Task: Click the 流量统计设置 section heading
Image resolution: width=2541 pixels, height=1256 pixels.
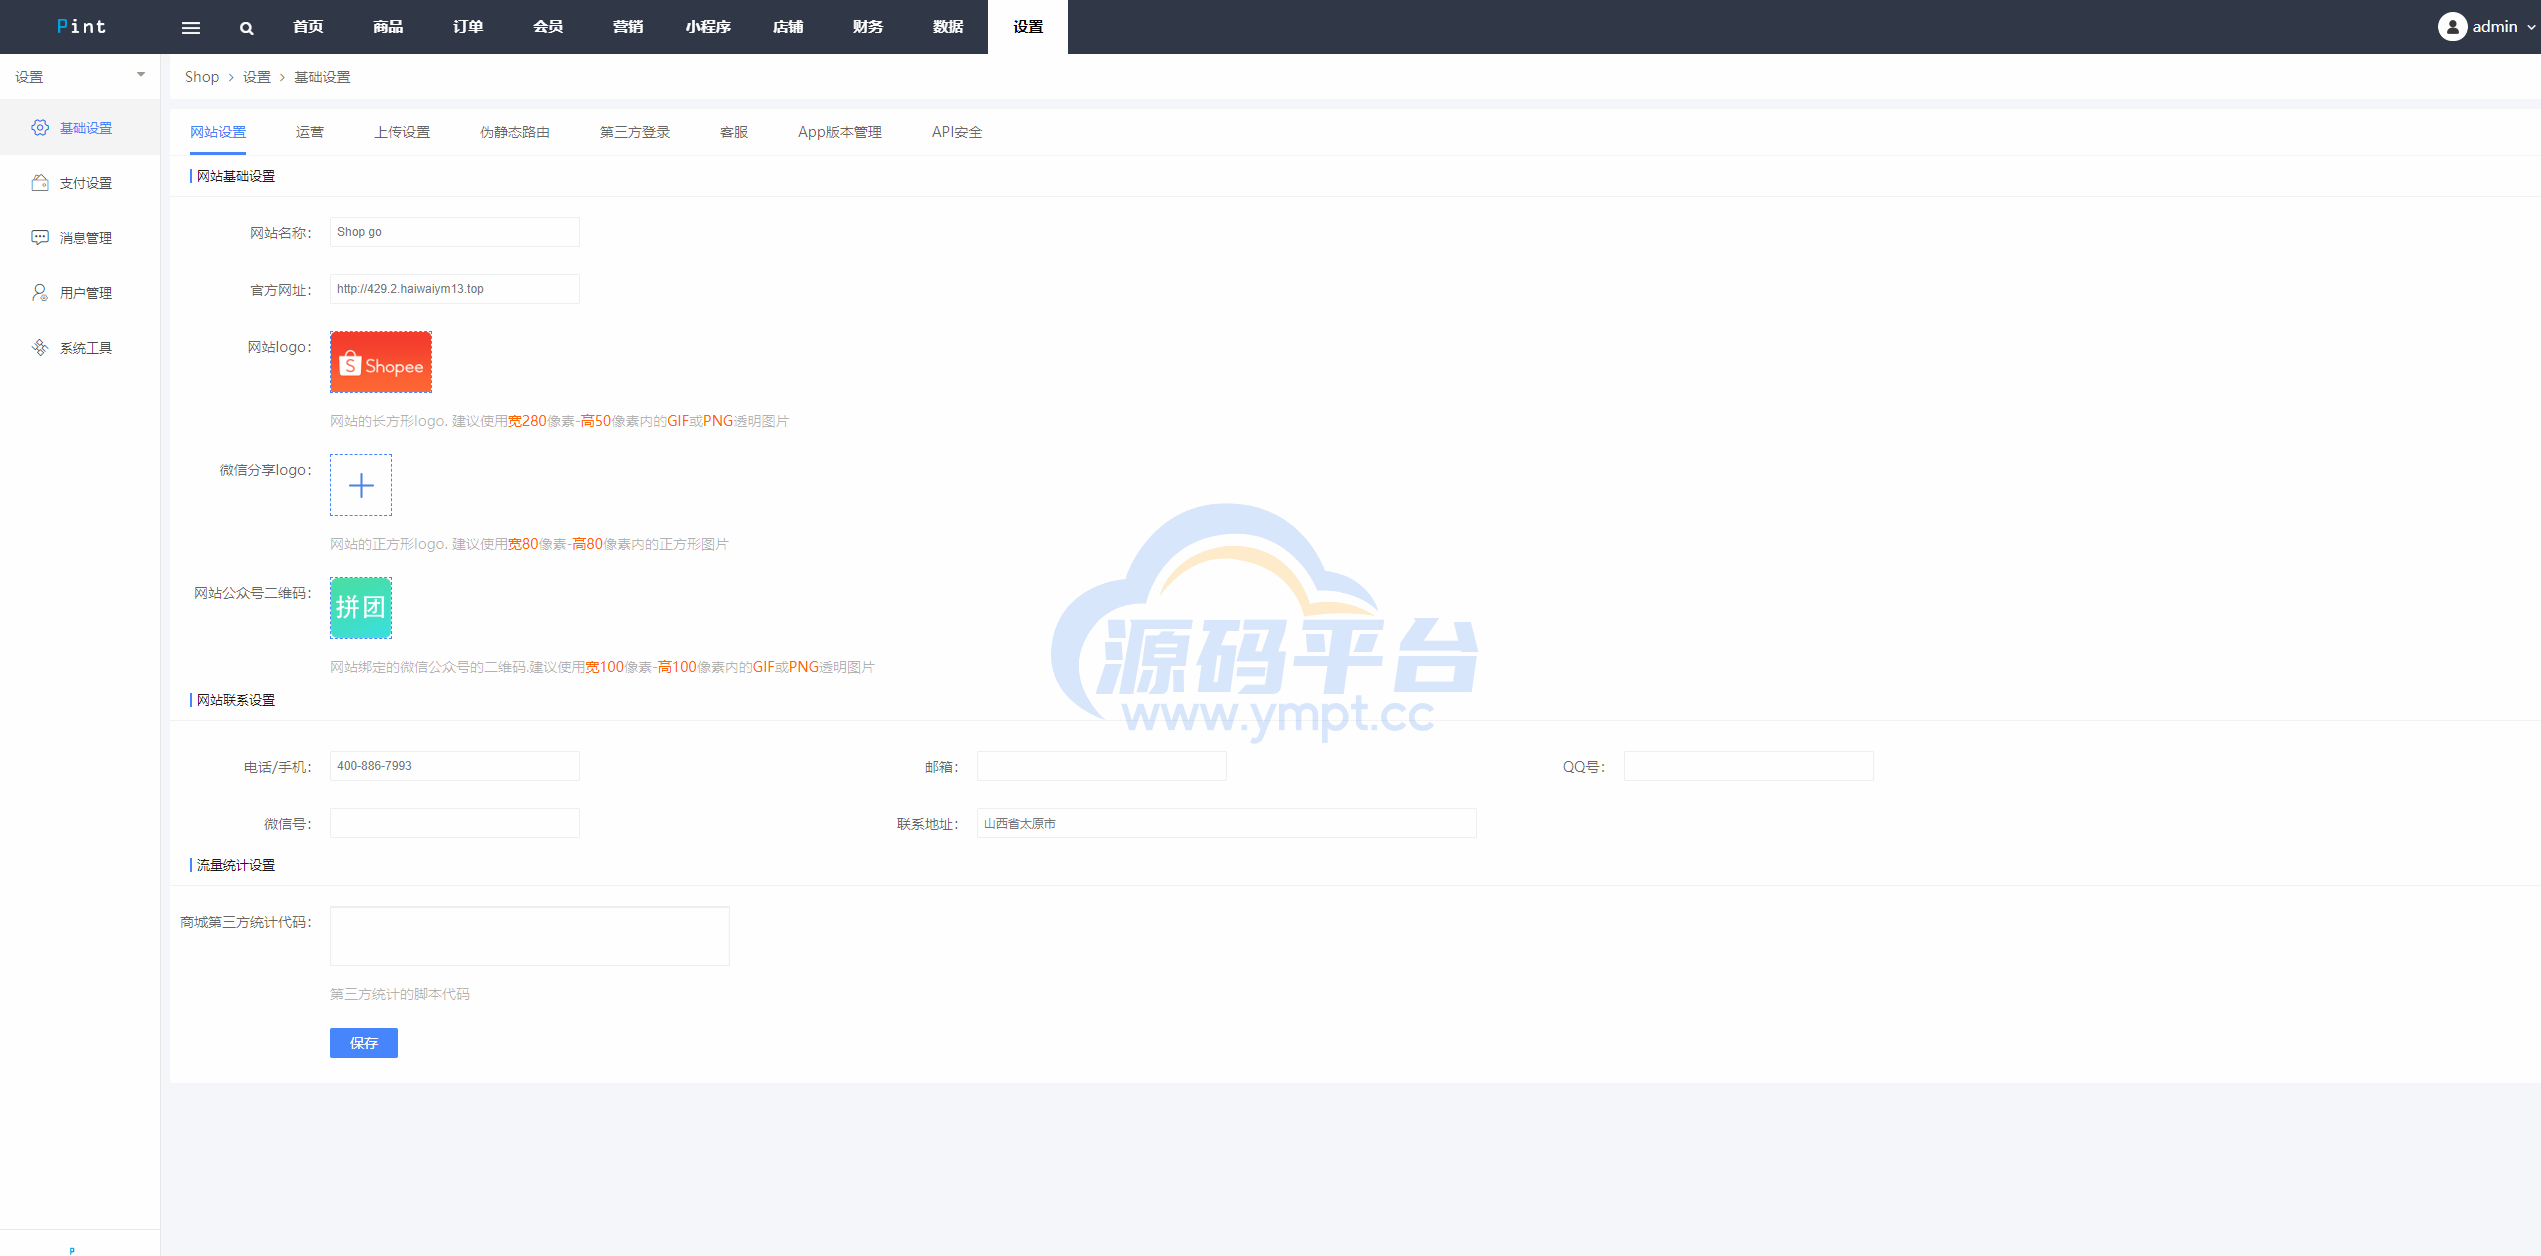Action: [236, 865]
